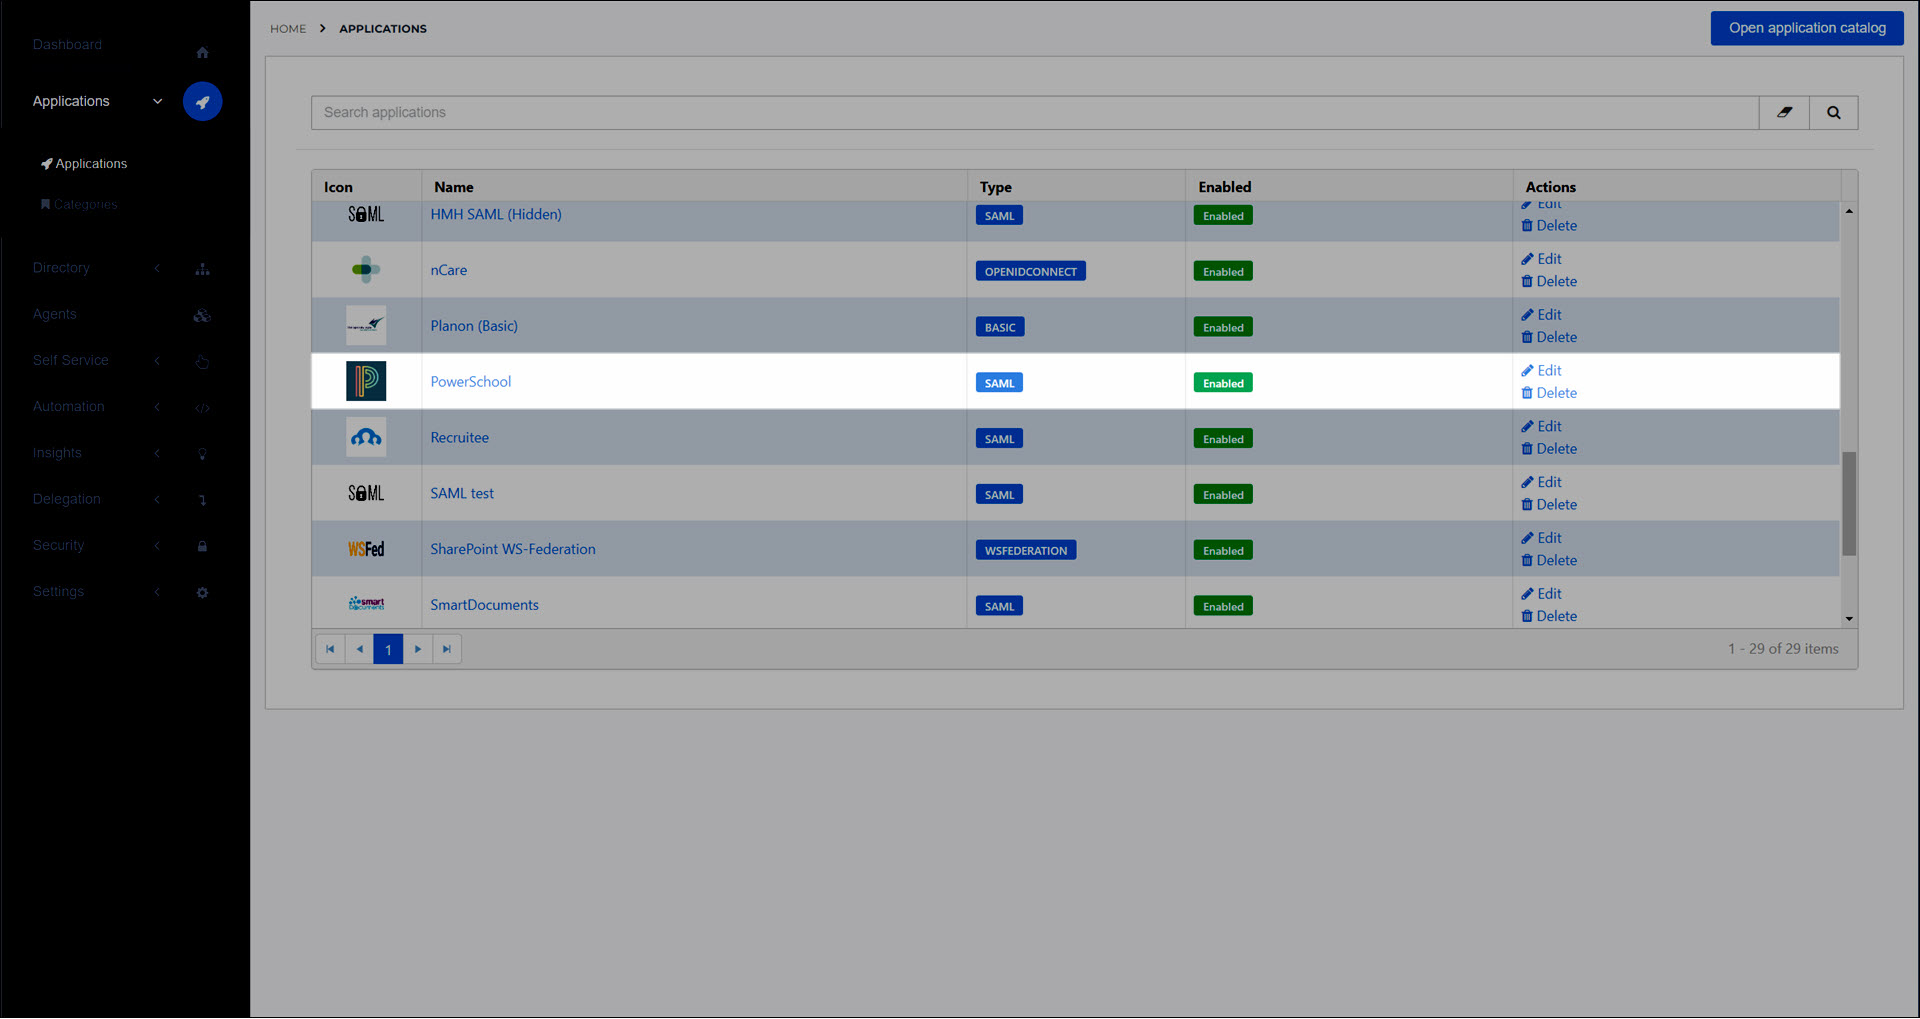Click the Planon app icon
Viewport: 1920px width, 1019px height.
coord(366,325)
